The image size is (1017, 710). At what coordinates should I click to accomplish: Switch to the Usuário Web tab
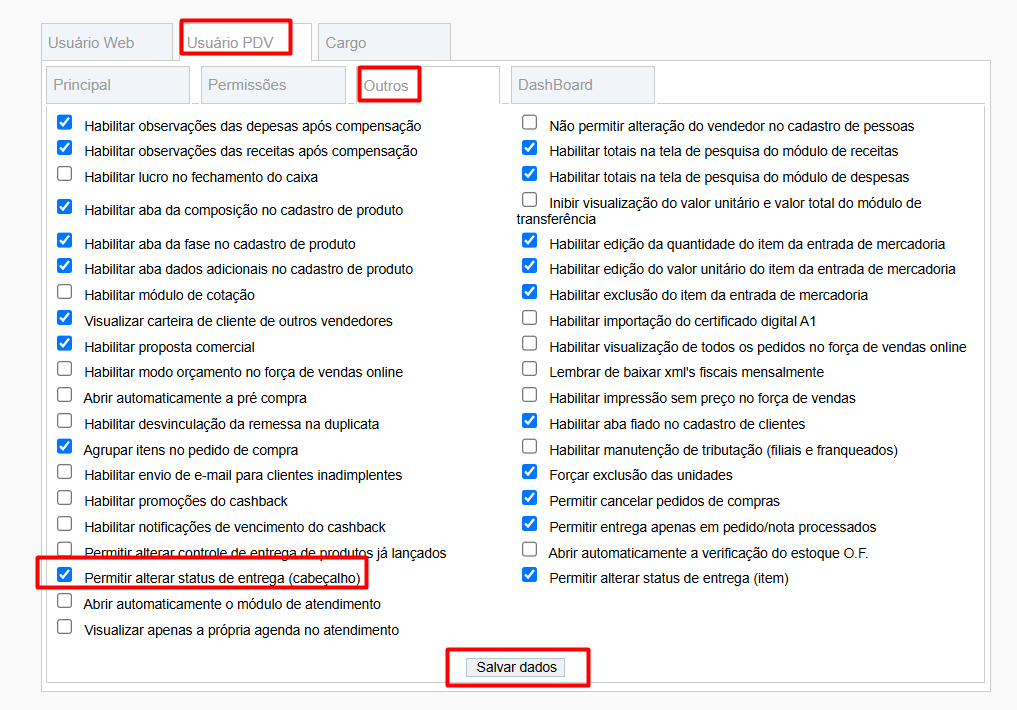pos(107,42)
